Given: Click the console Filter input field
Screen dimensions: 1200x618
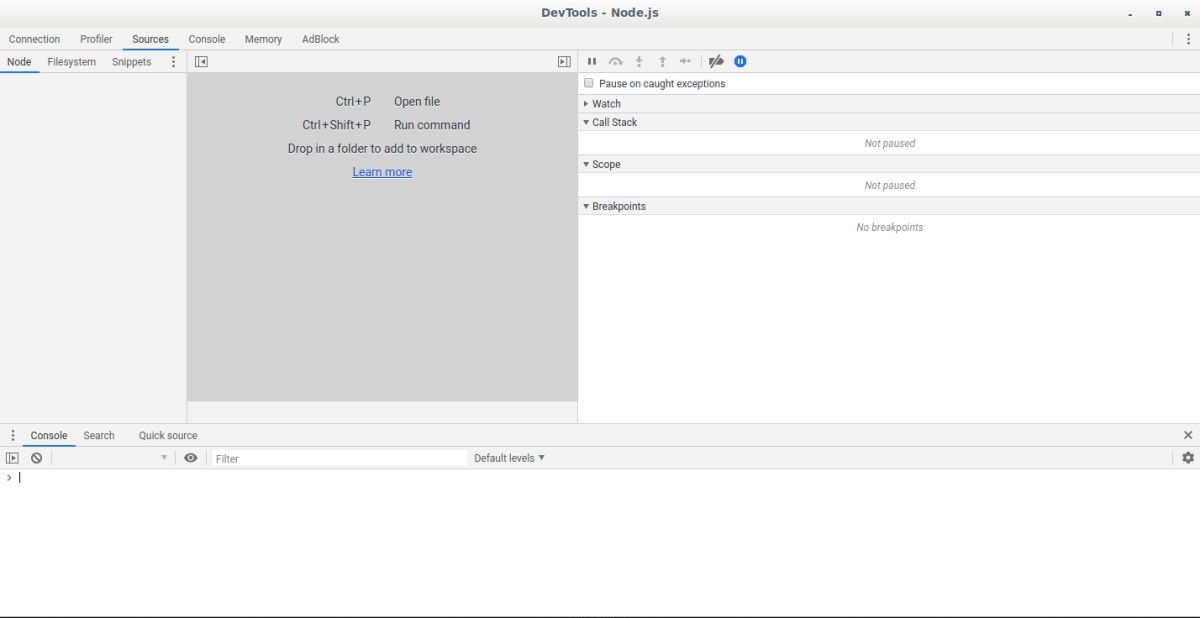Looking at the screenshot, I should (340, 458).
